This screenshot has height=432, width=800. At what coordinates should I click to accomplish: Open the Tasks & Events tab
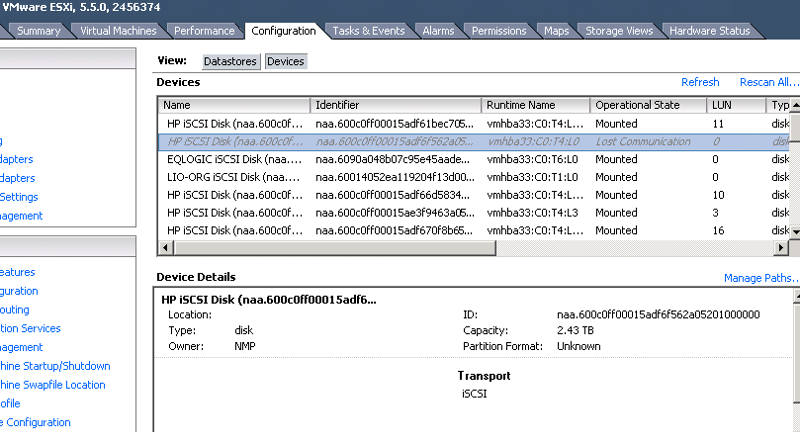click(x=368, y=31)
